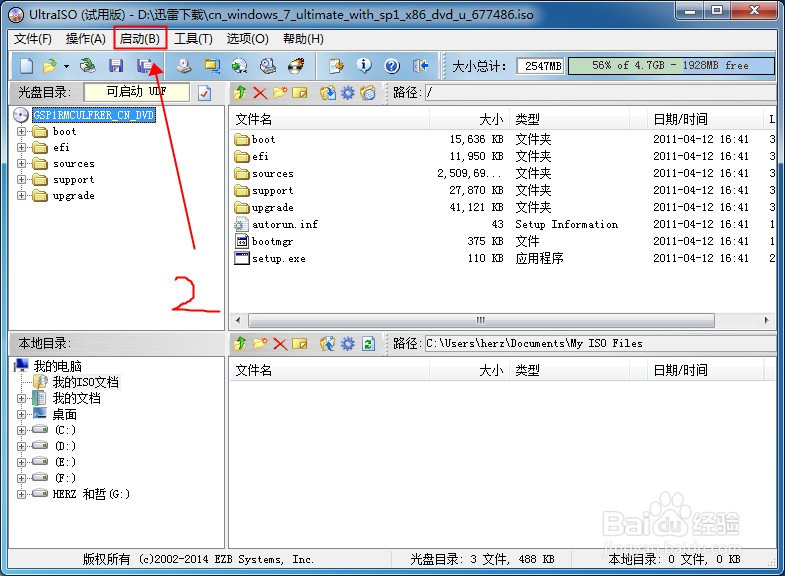
Task: Open the dropdown arrow beside Open icon
Action: pos(66,66)
